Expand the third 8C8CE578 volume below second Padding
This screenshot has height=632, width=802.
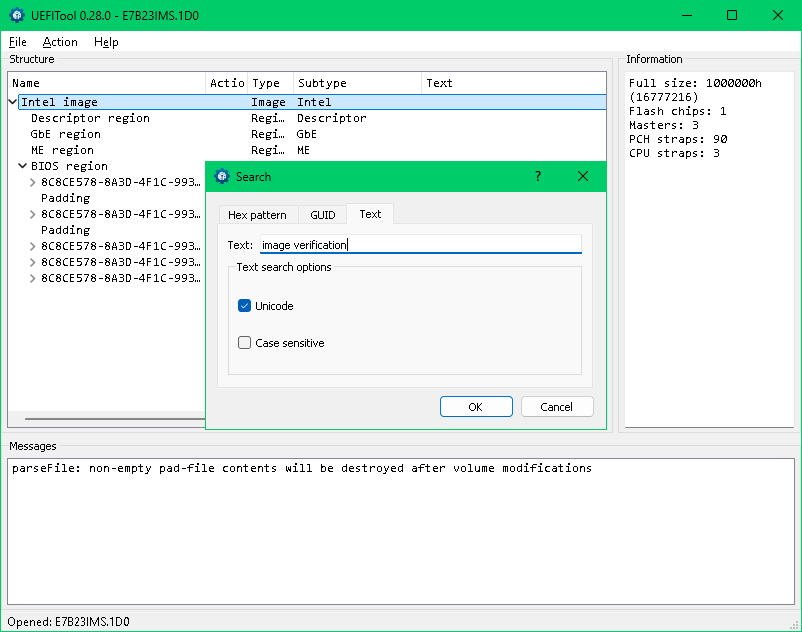point(33,246)
